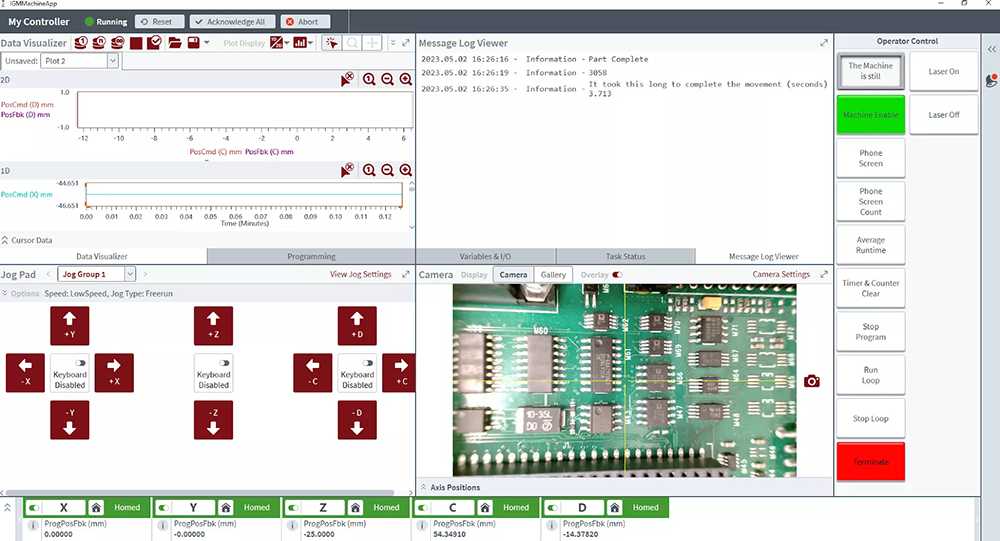Click the red stop square in Data Visualizer

tap(135, 43)
